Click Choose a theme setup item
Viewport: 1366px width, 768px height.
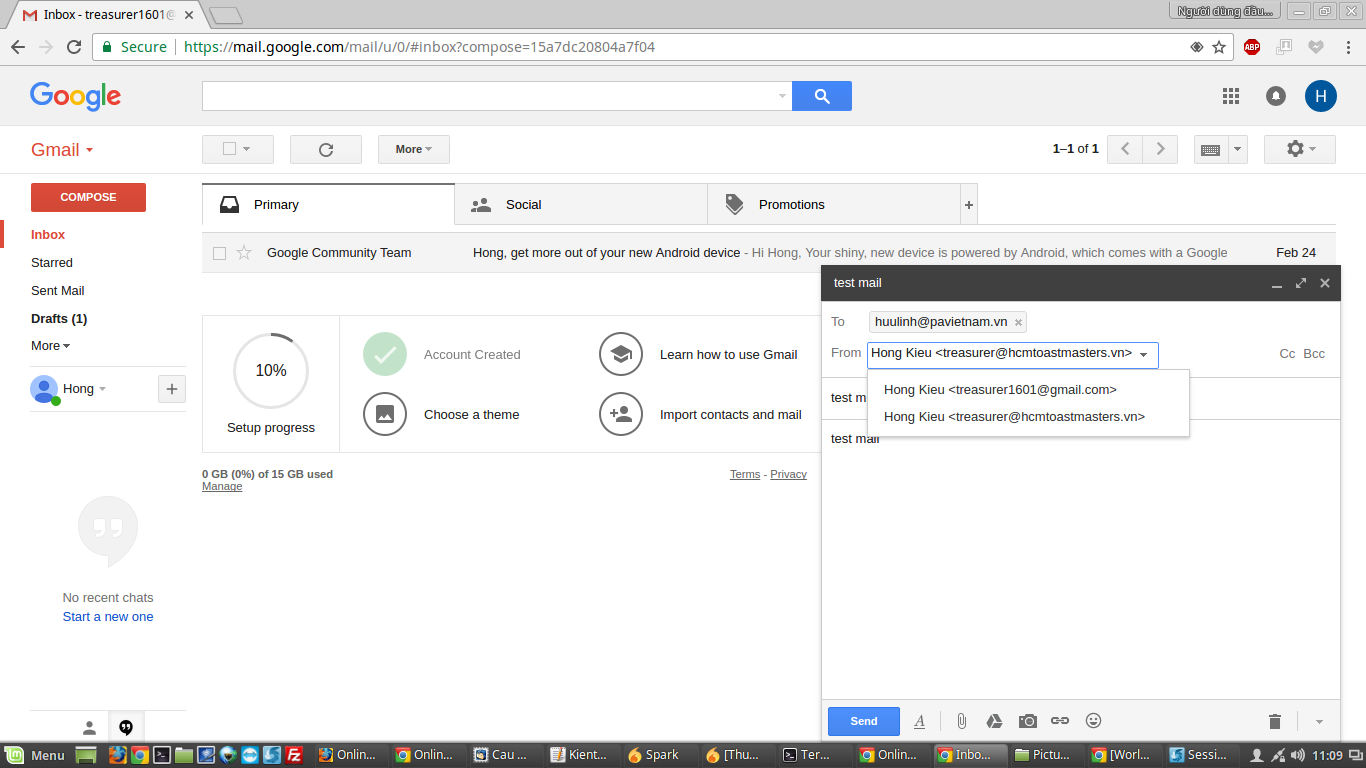[441, 414]
